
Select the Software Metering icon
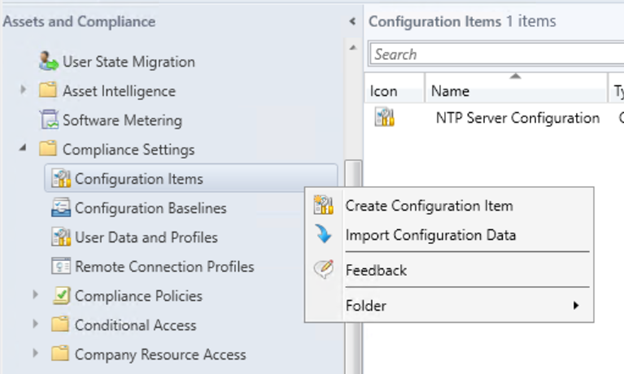(x=49, y=120)
